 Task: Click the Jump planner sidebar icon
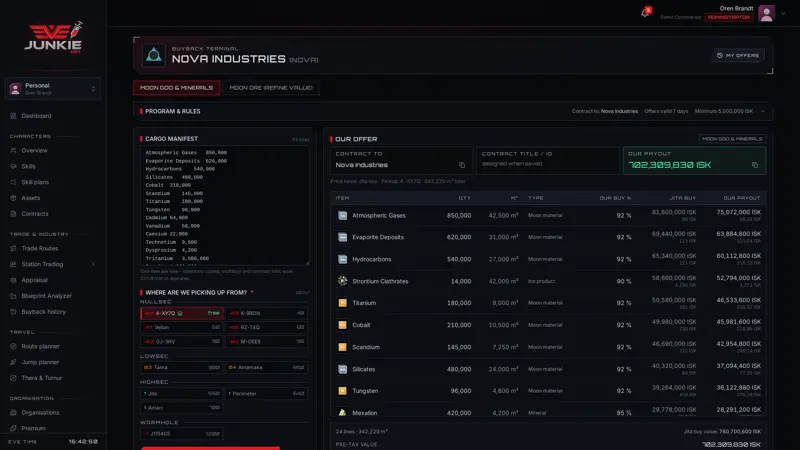click(13, 362)
